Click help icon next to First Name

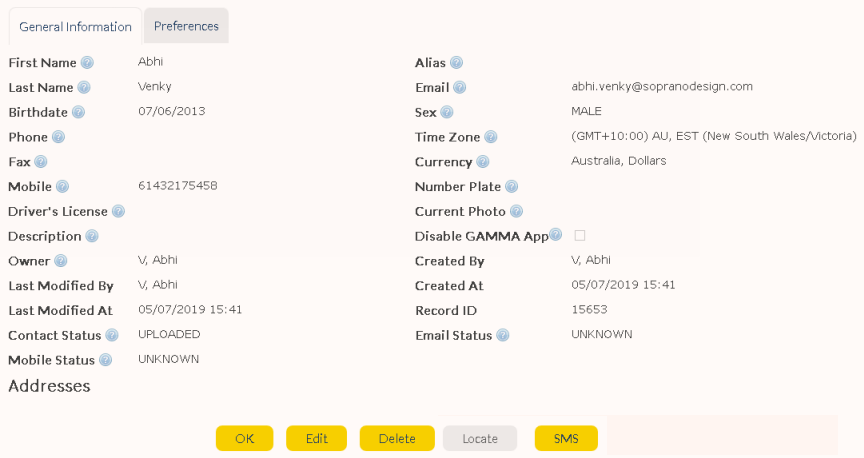87,63
